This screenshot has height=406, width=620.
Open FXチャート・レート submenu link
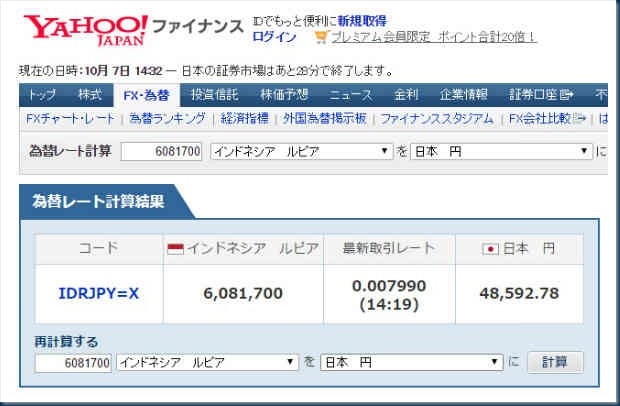click(x=70, y=119)
